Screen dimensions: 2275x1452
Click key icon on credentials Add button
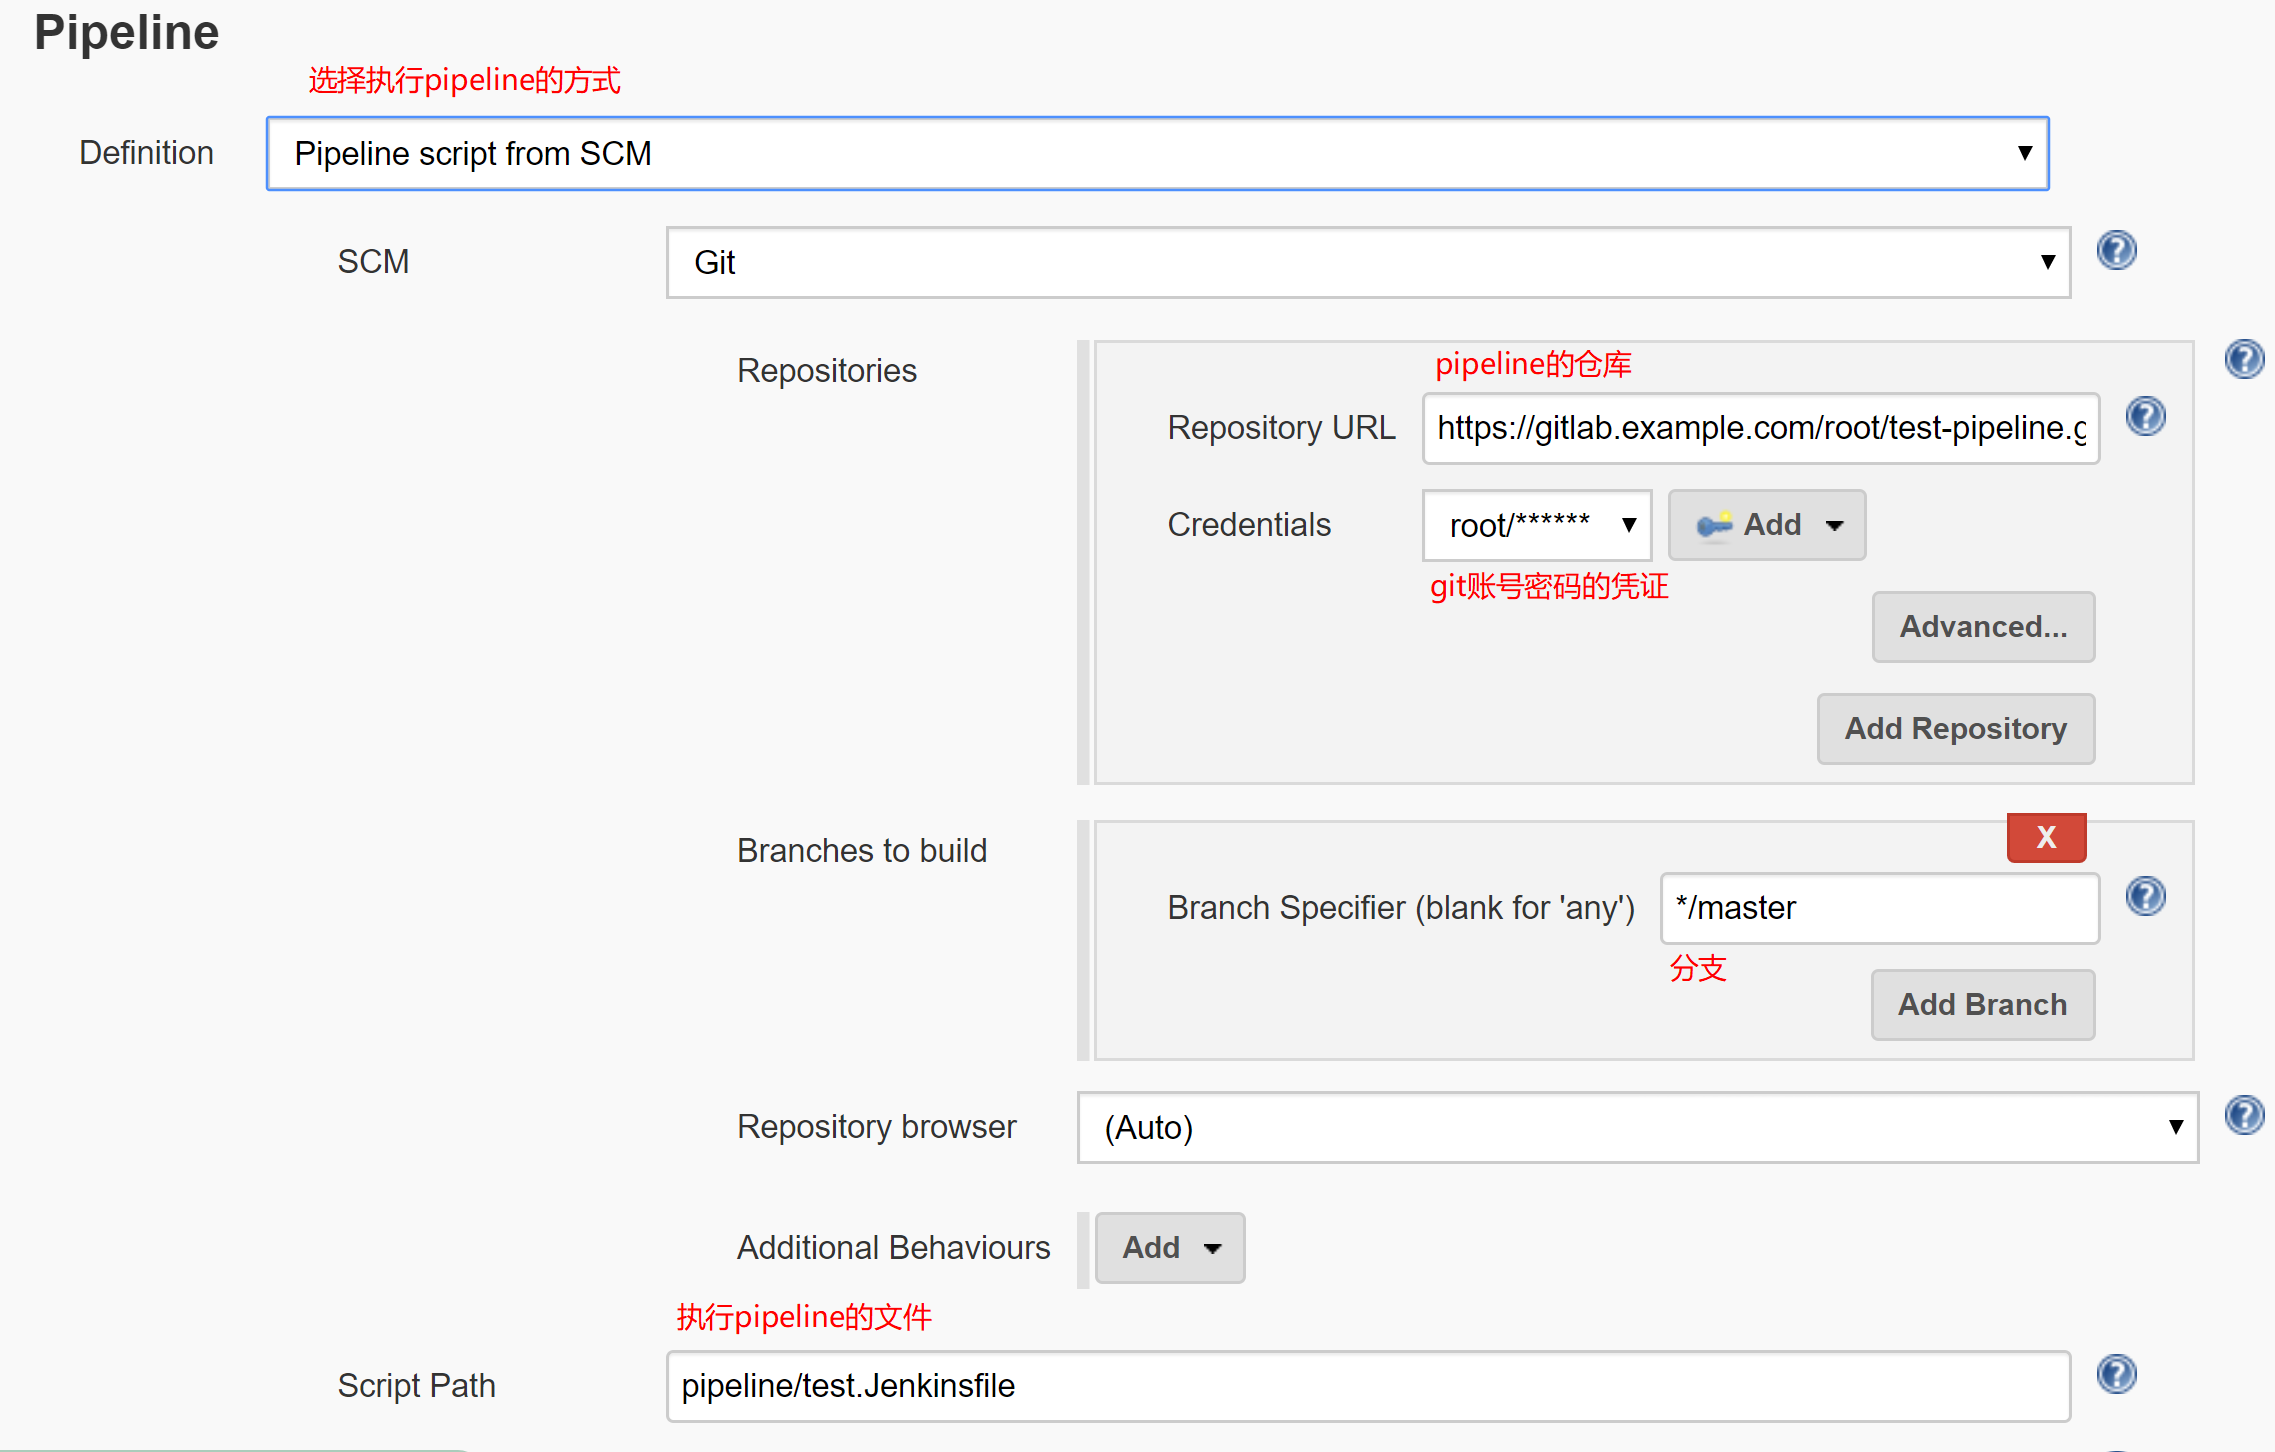pyautogui.click(x=1714, y=525)
